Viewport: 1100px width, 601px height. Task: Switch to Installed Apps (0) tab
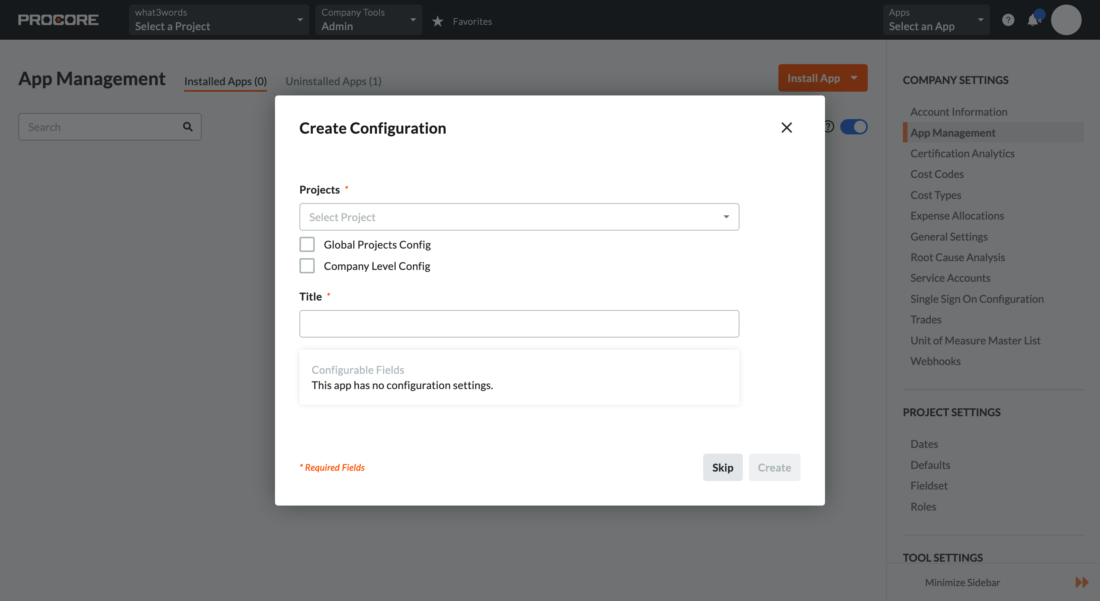tap(225, 81)
